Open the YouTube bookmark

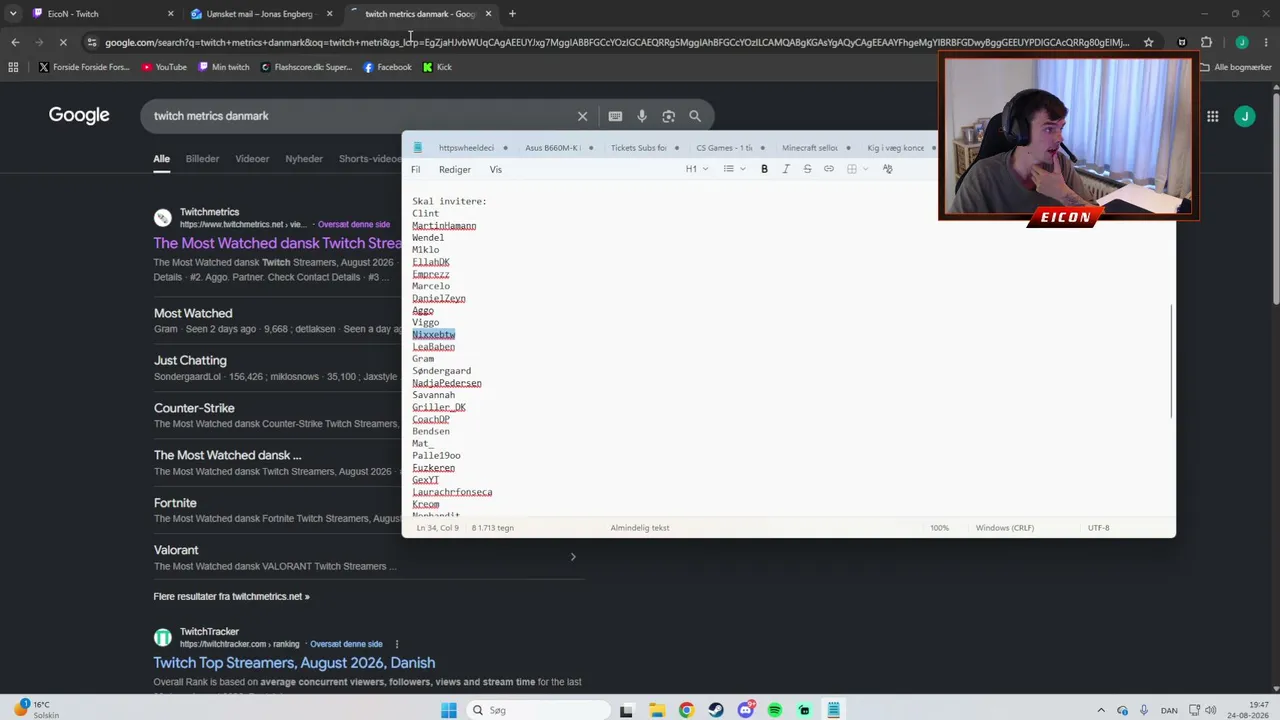click(164, 67)
